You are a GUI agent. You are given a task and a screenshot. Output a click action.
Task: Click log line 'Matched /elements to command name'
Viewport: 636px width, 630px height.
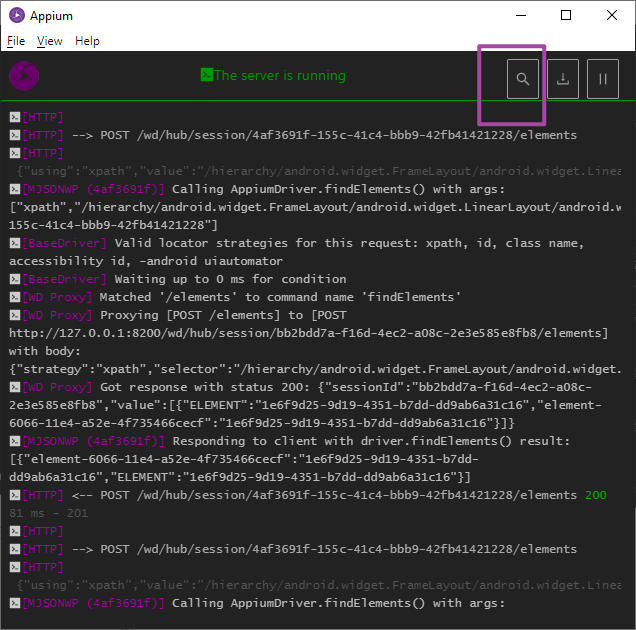(280, 297)
